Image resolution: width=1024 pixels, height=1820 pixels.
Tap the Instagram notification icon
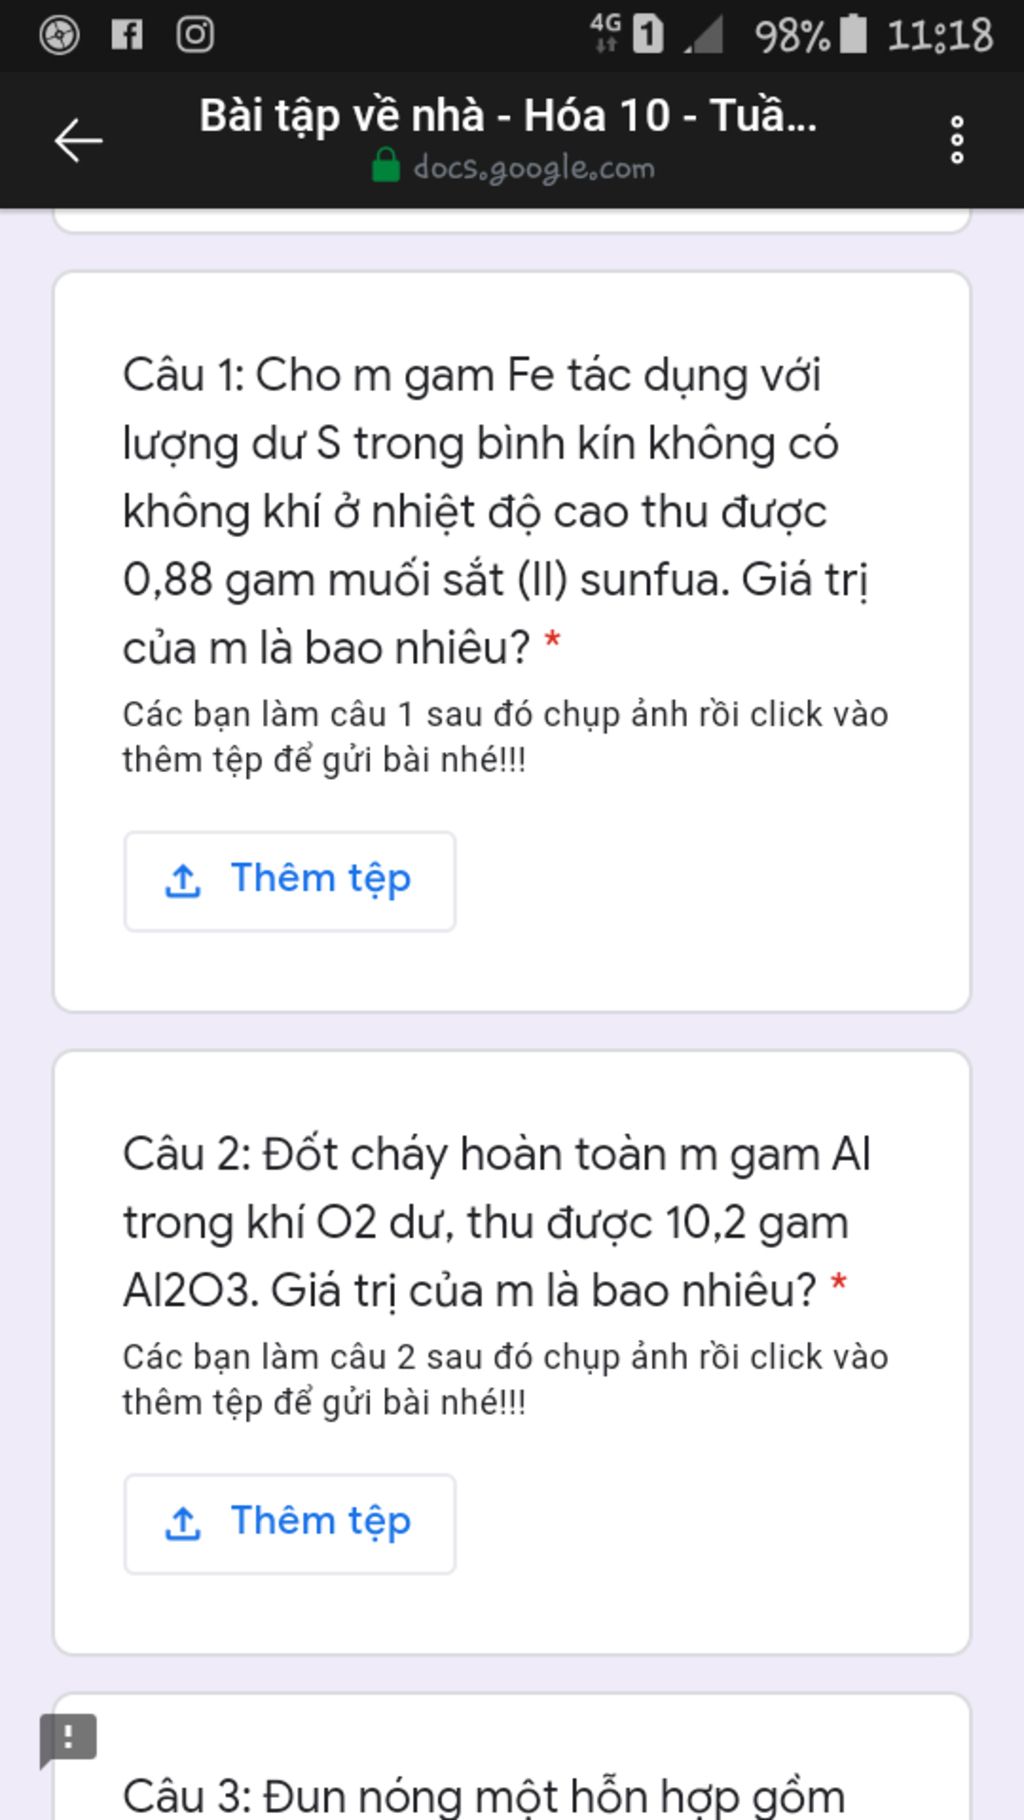coord(195,35)
